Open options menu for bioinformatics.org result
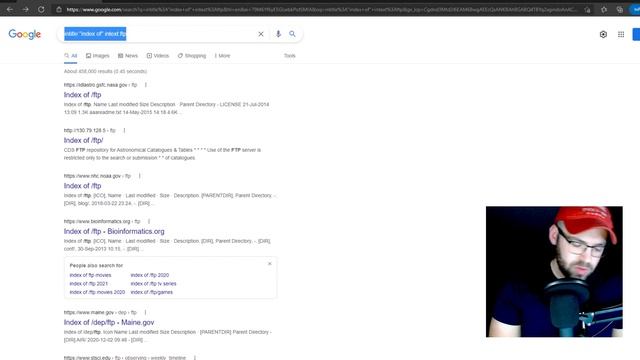 pyautogui.click(x=149, y=221)
